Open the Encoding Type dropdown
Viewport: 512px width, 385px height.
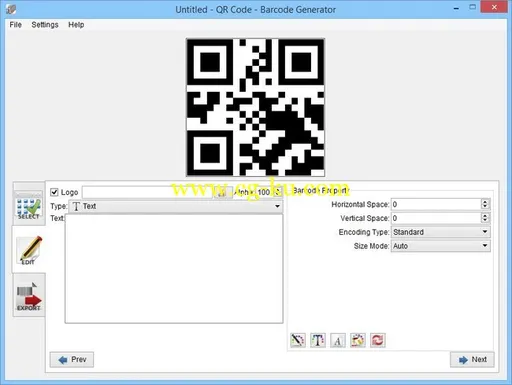coord(440,232)
